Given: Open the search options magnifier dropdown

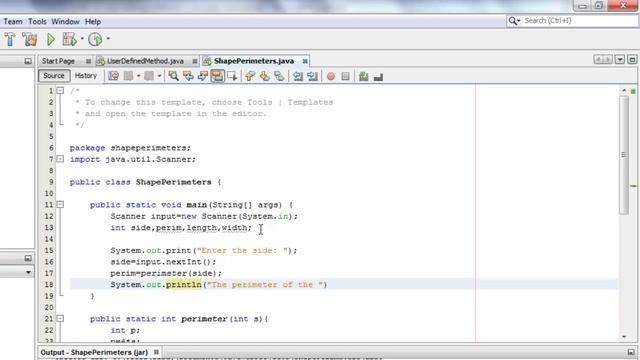Looking at the screenshot, I should coord(514,20).
